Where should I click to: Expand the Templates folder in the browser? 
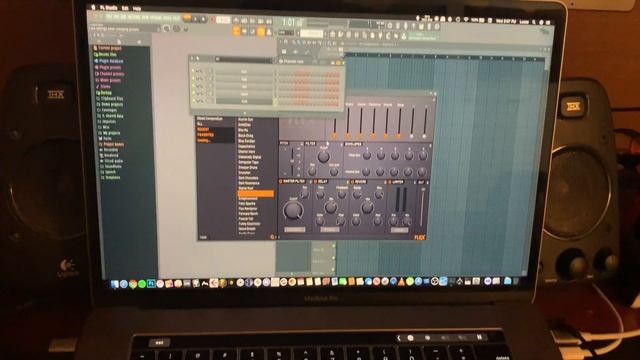(110, 178)
